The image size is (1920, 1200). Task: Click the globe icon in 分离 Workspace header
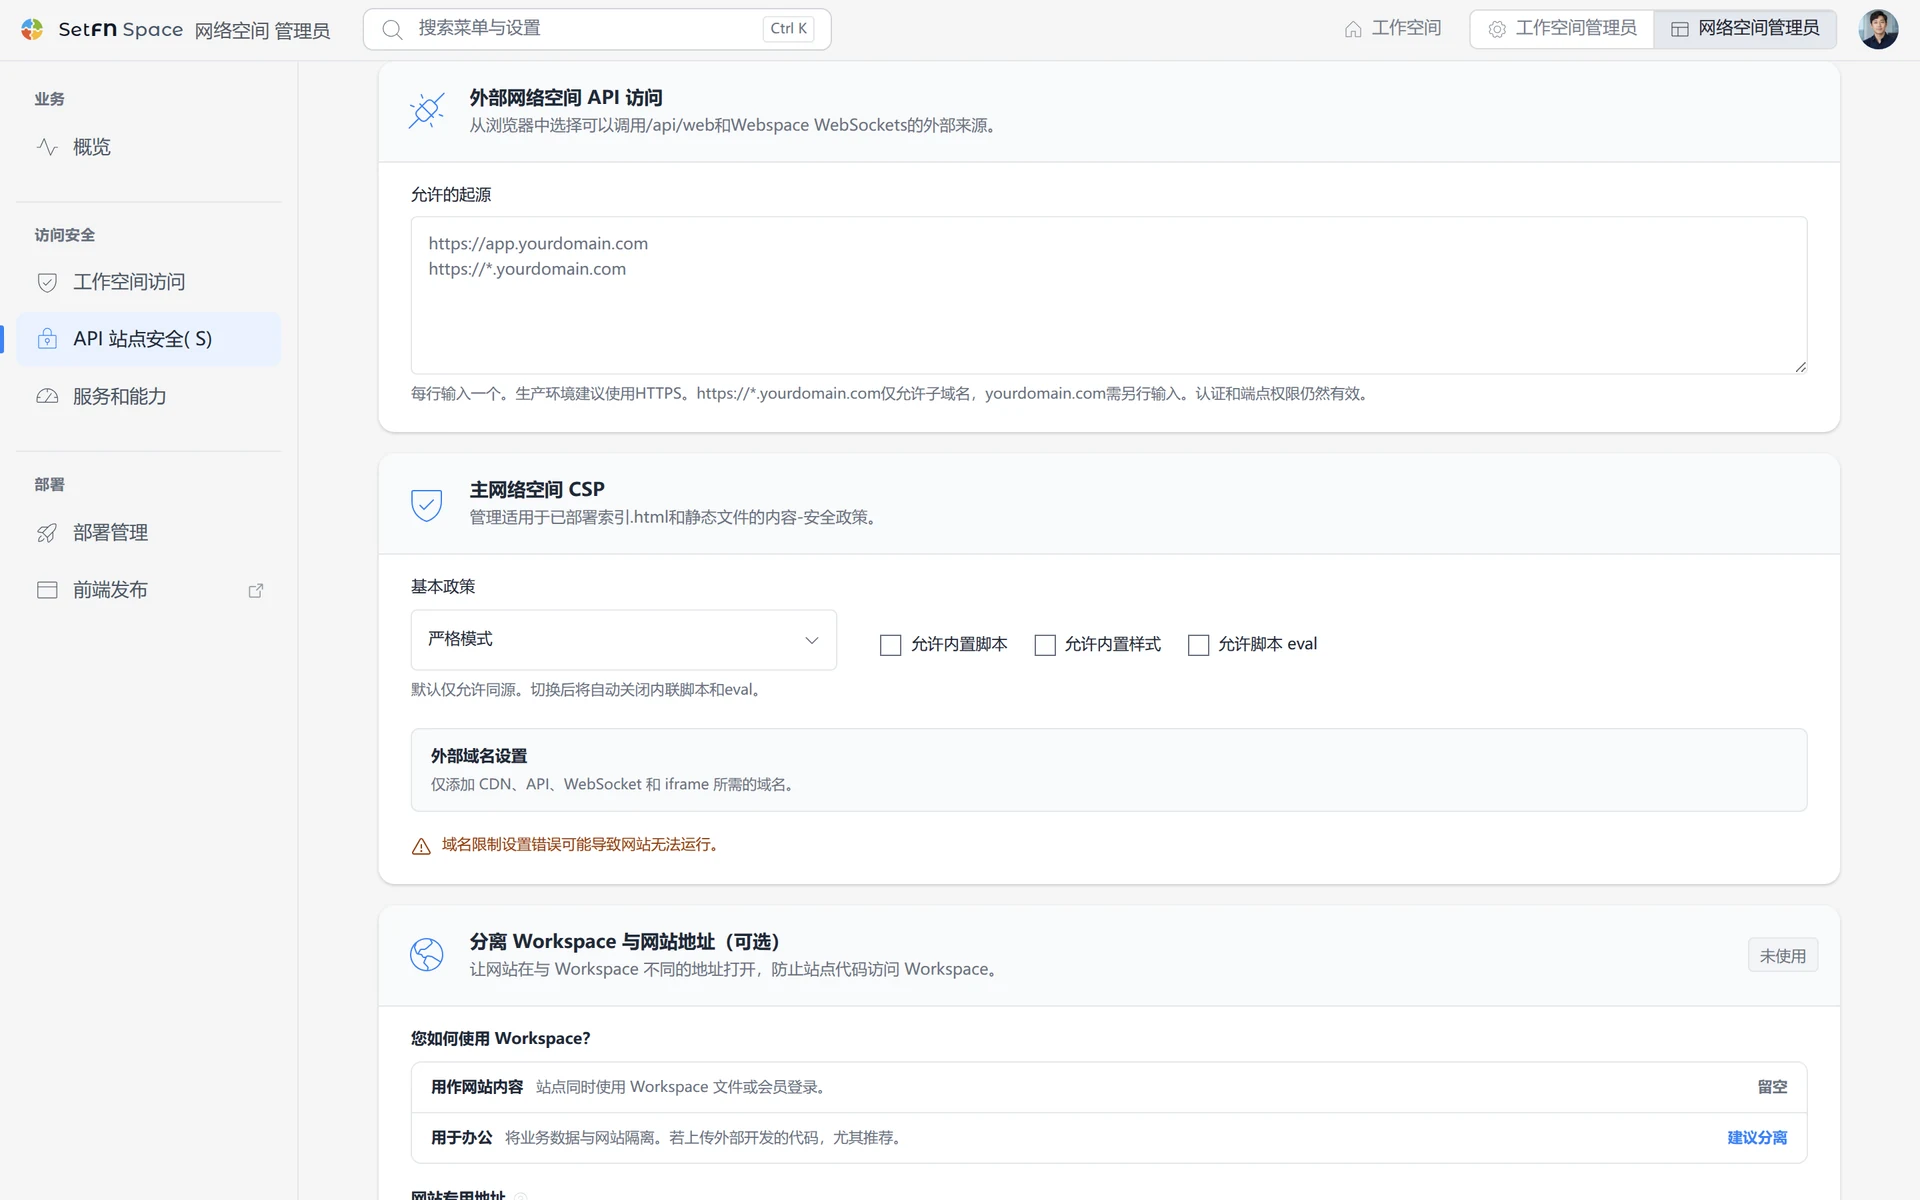427,955
